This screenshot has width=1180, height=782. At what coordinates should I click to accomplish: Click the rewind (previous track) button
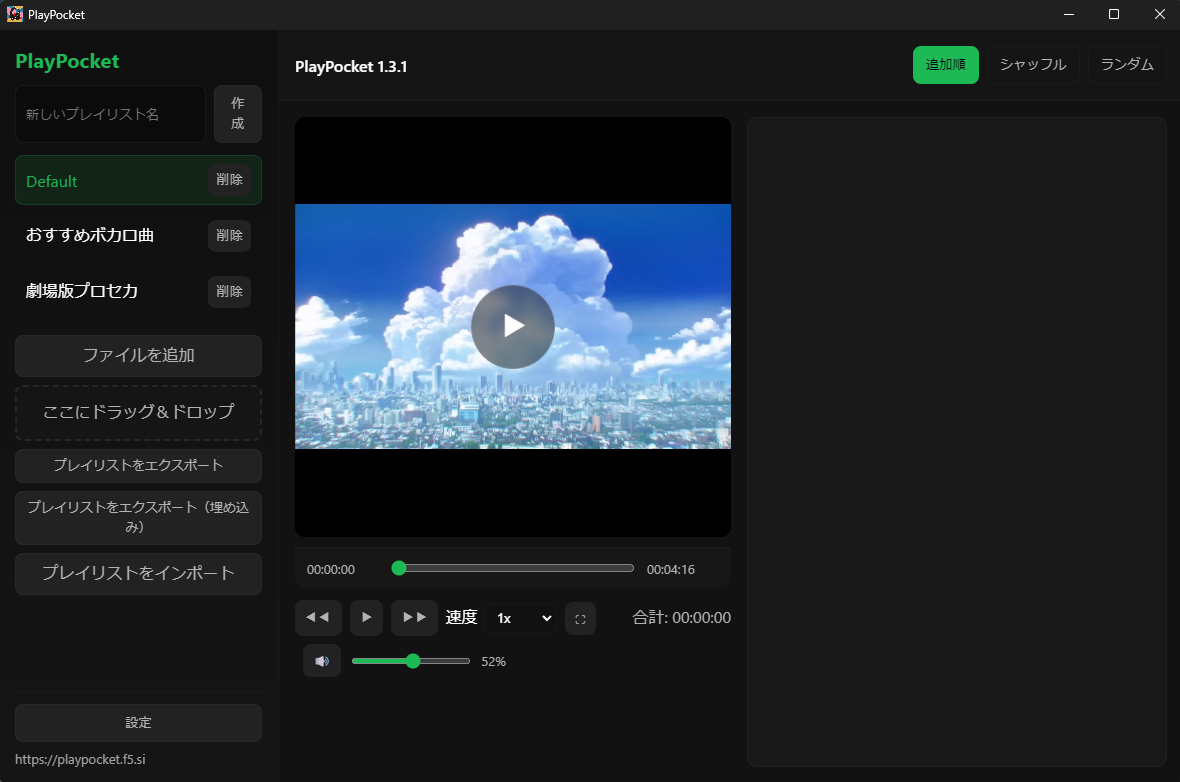point(318,618)
